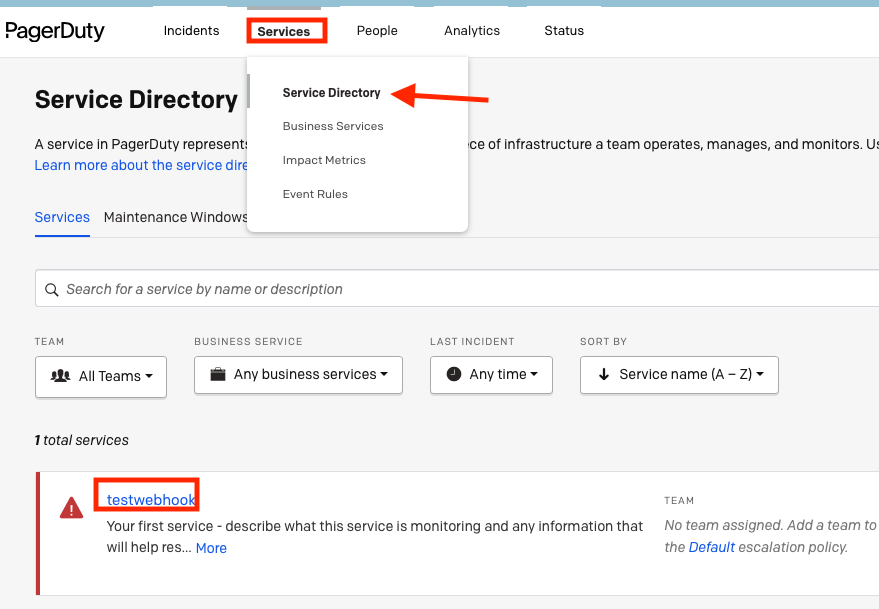Open the People menu
The image size is (879, 609).
377,31
